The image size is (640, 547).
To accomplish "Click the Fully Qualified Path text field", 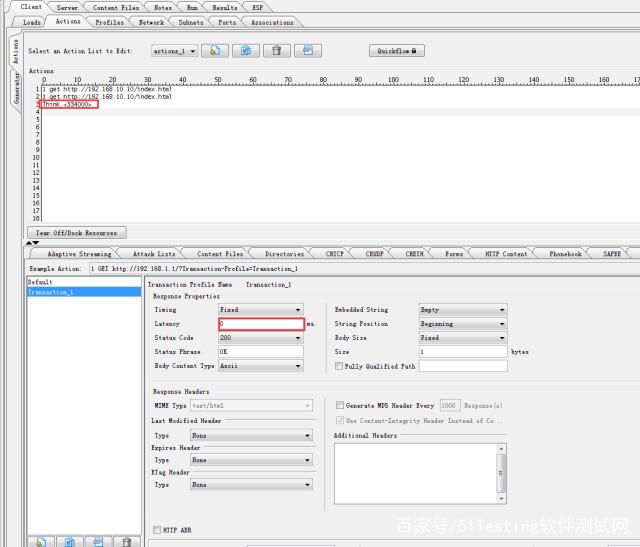I will pos(463,366).
